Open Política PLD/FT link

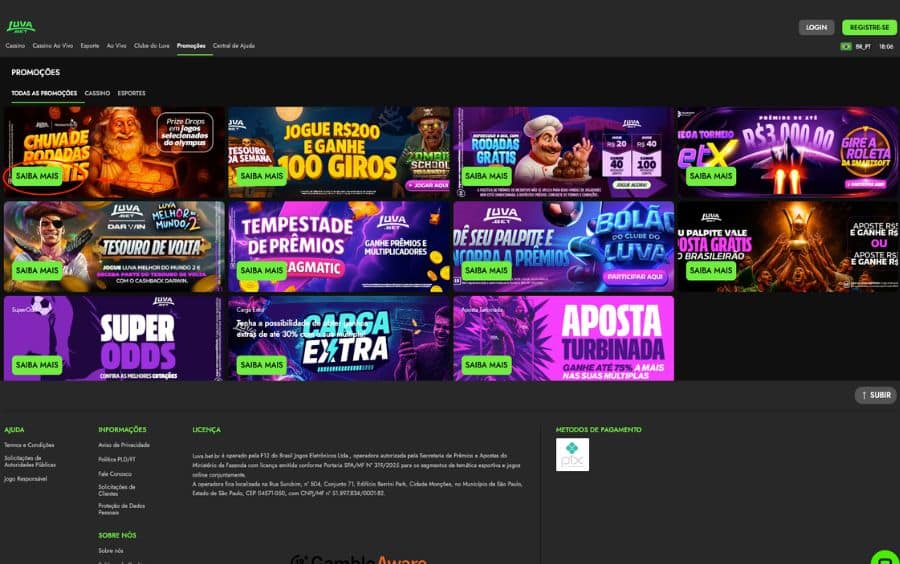click(x=117, y=460)
